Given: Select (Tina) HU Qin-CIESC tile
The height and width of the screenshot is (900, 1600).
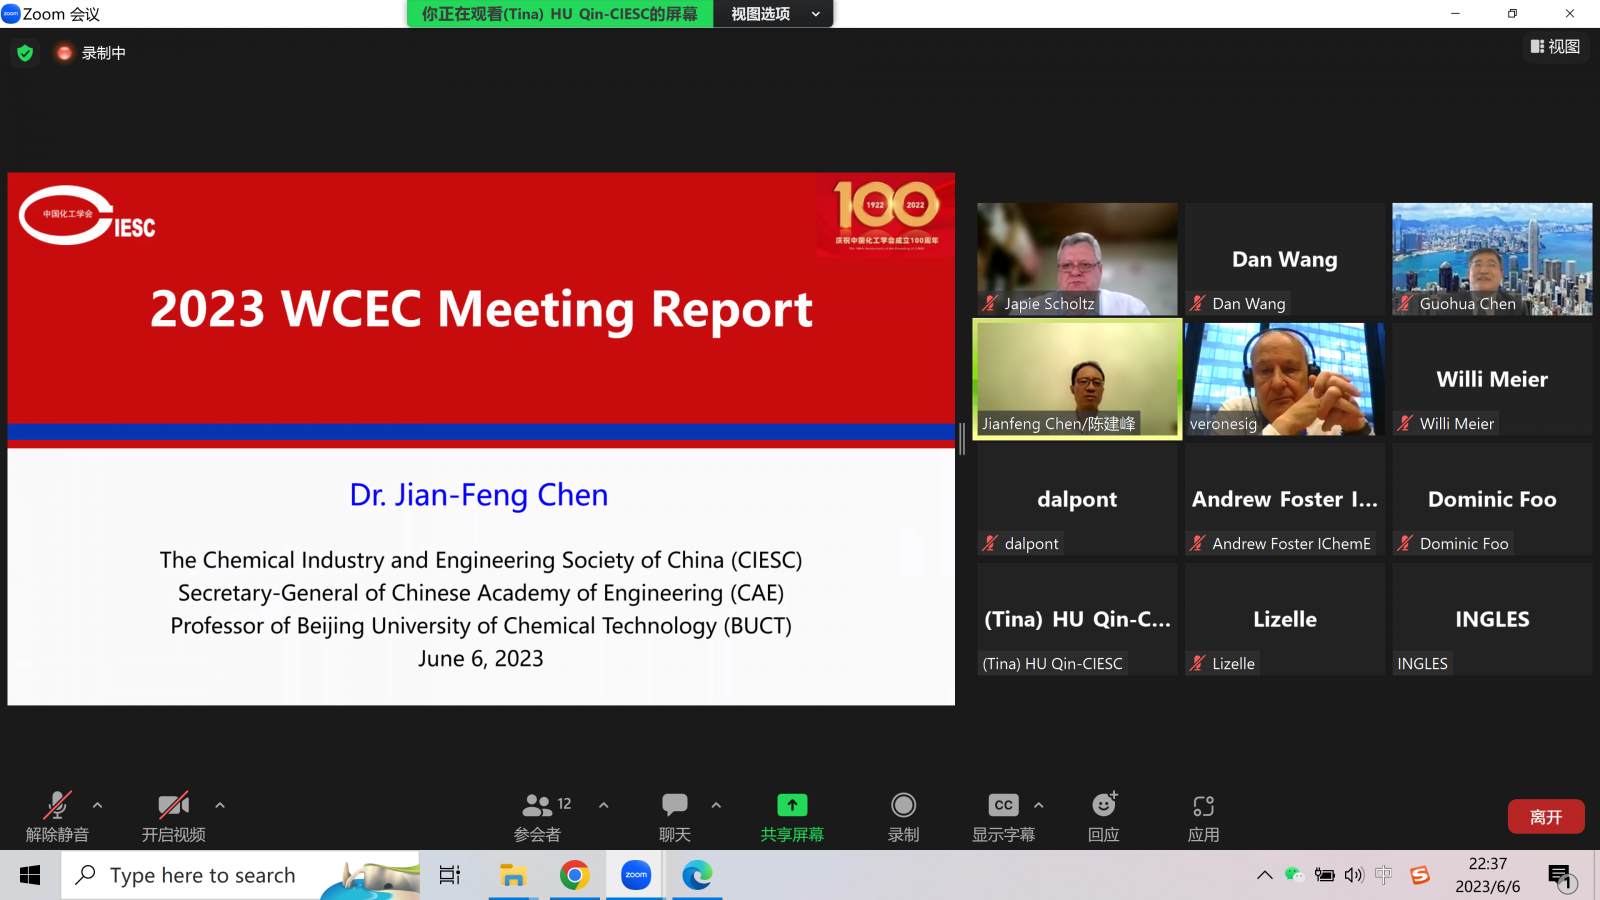Looking at the screenshot, I should point(1077,619).
